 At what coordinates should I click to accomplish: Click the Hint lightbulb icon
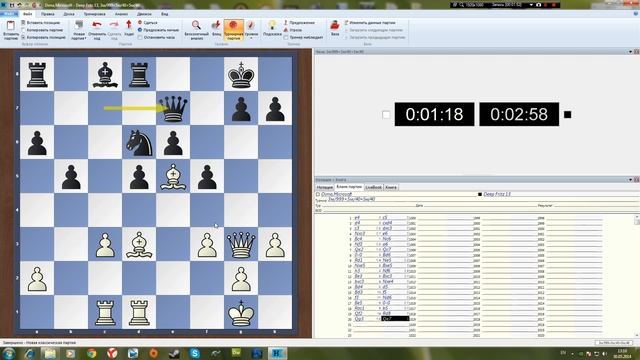pos(272,25)
